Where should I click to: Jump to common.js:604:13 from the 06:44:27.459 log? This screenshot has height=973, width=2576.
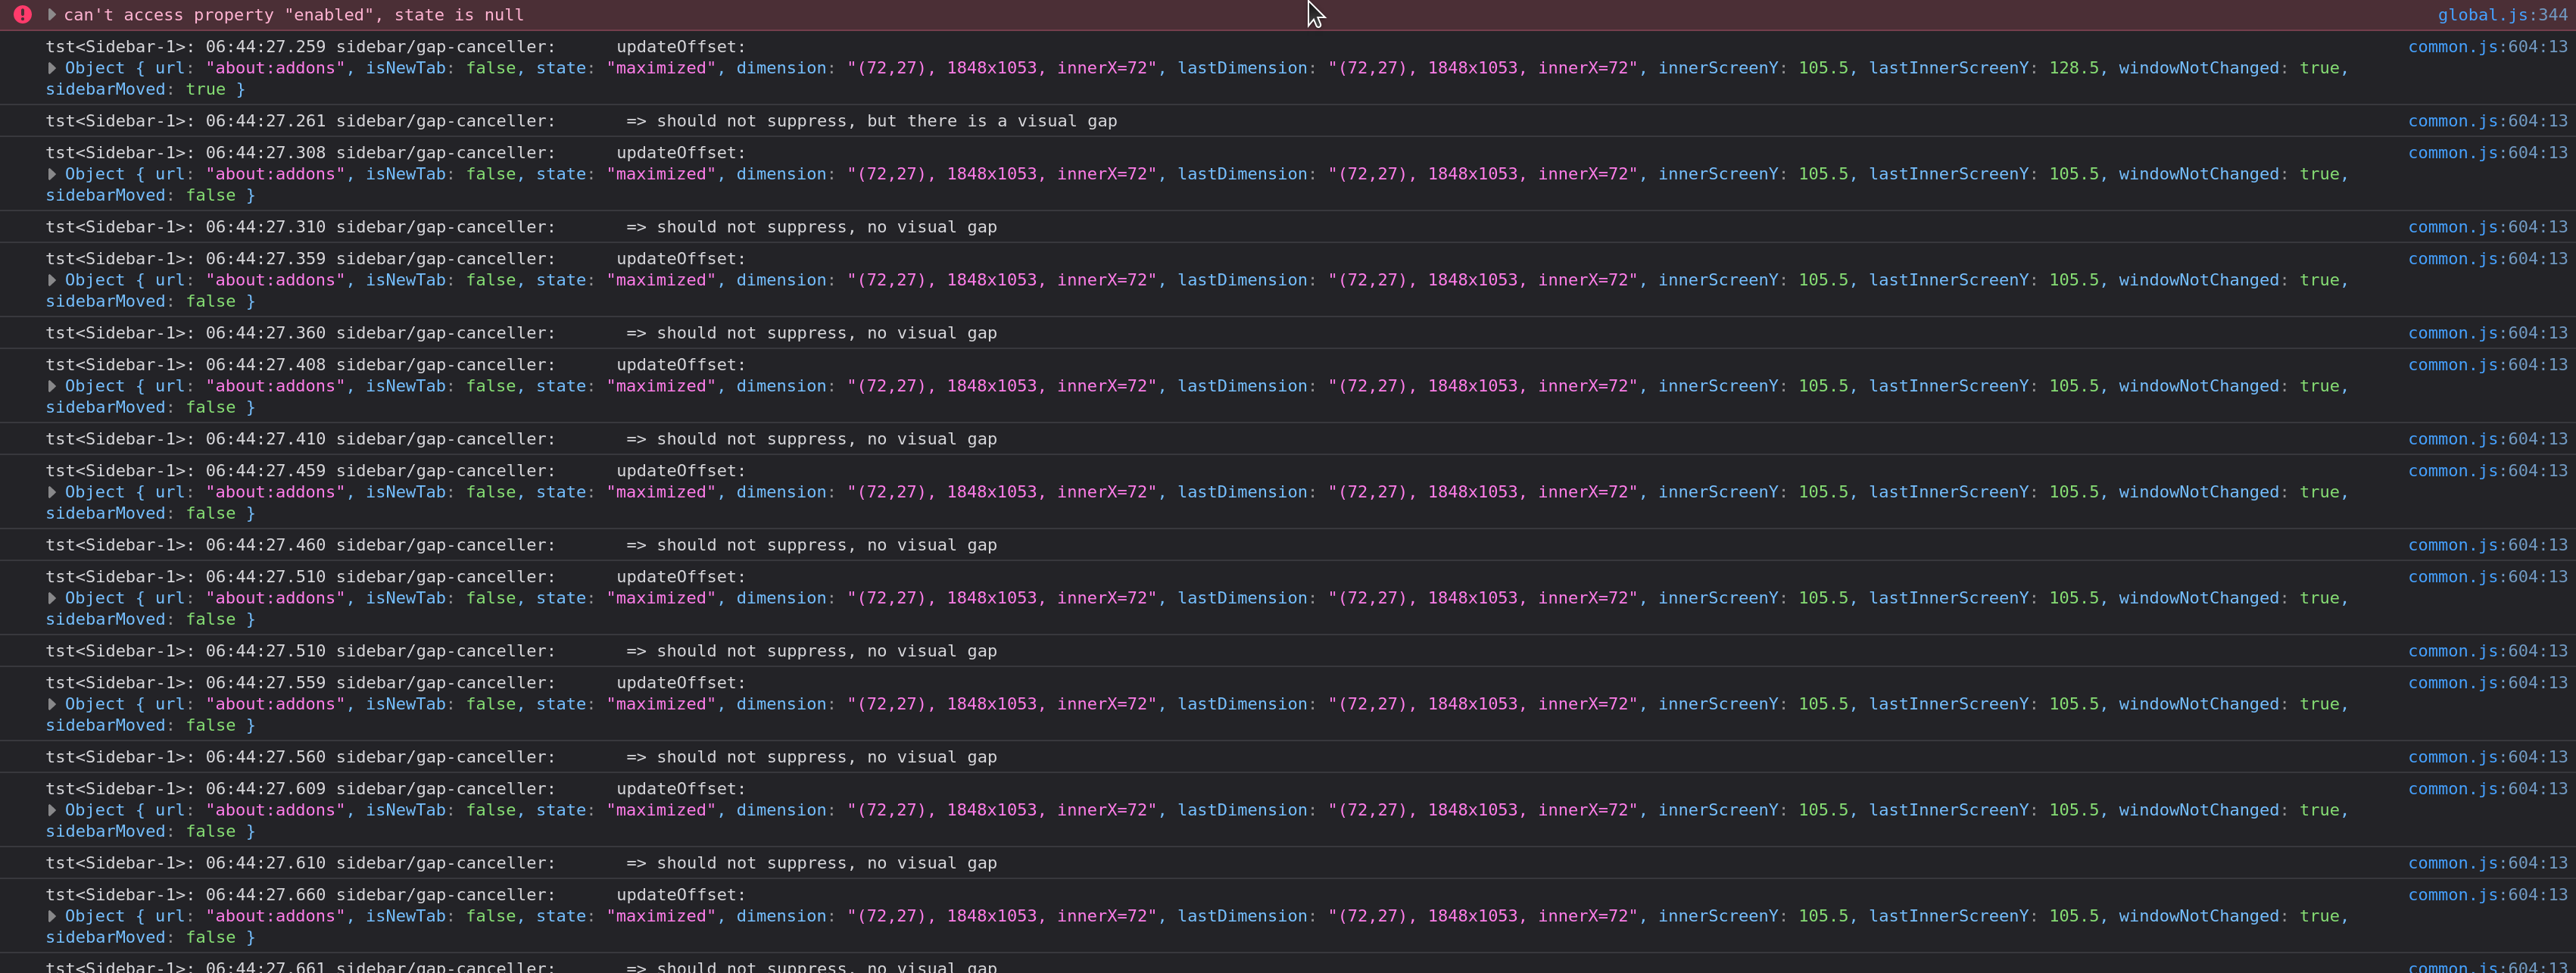pyautogui.click(x=2487, y=471)
